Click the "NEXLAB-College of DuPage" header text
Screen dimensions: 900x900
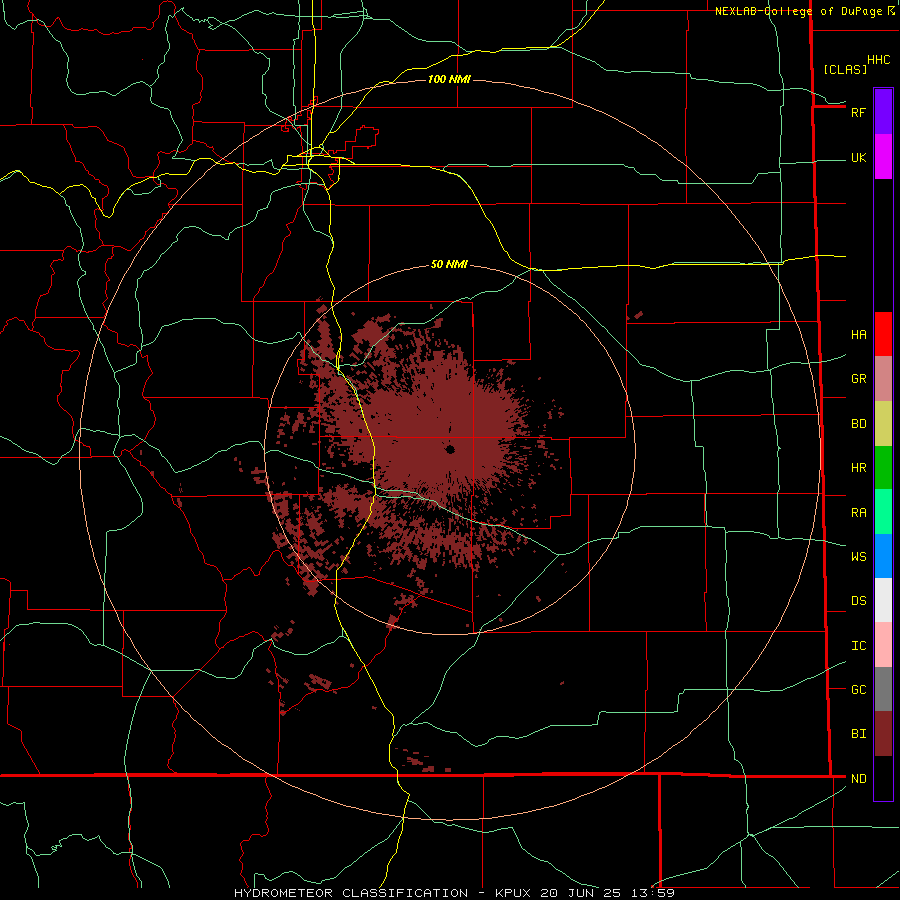pos(800,11)
